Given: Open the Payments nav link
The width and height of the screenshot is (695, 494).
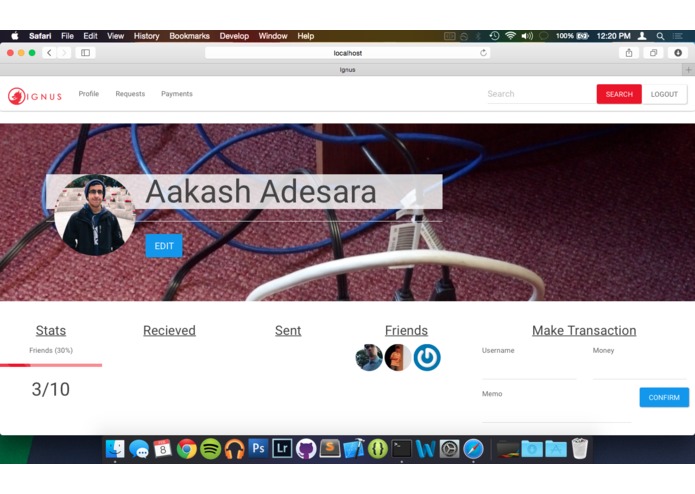Looking at the screenshot, I should click(x=176, y=93).
